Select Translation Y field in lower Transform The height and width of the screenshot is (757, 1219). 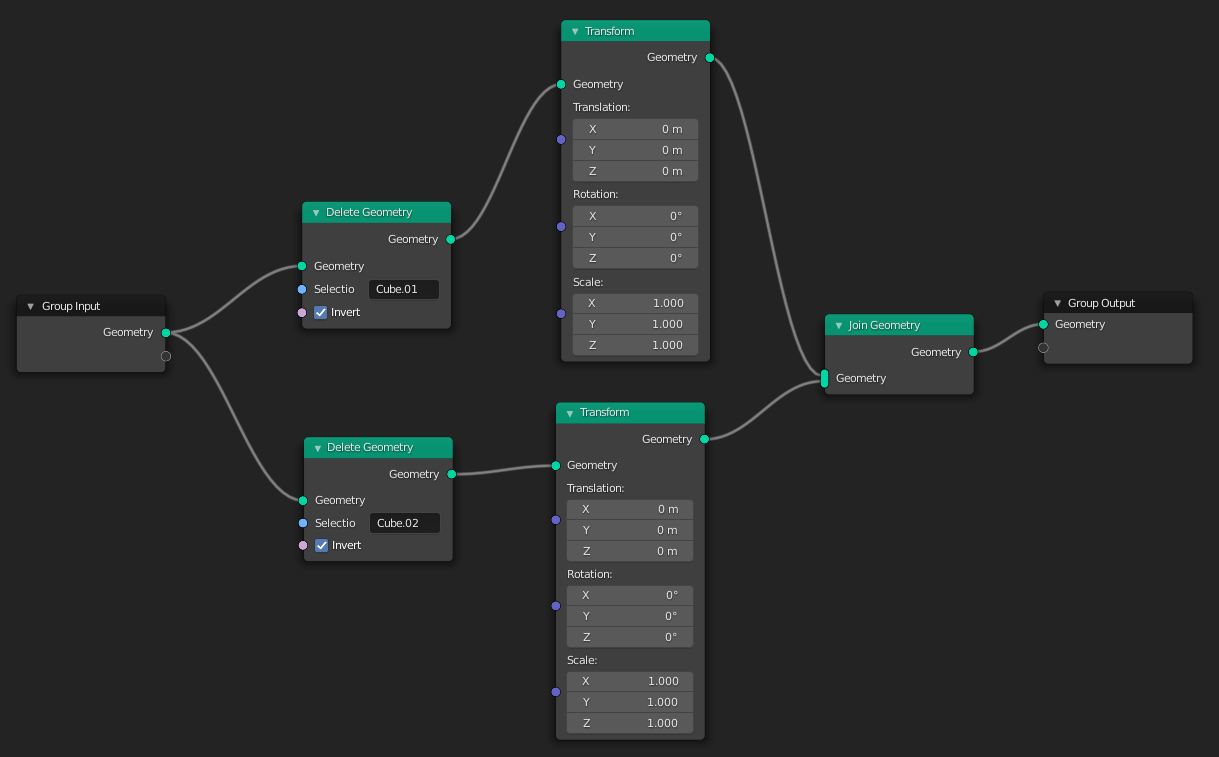(x=630, y=530)
